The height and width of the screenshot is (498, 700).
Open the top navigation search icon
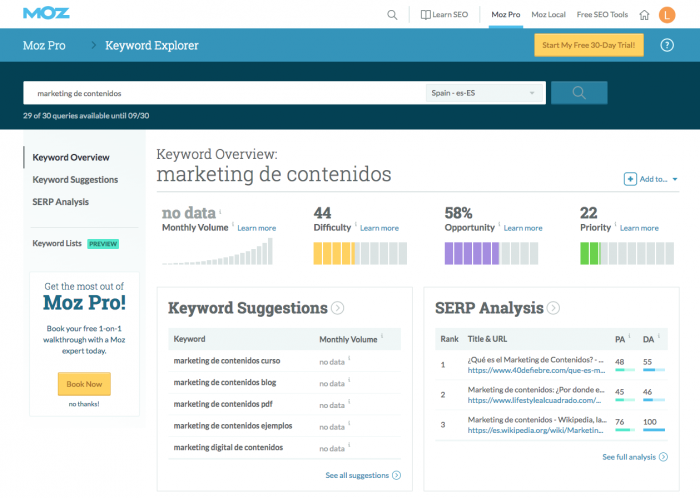[392, 15]
